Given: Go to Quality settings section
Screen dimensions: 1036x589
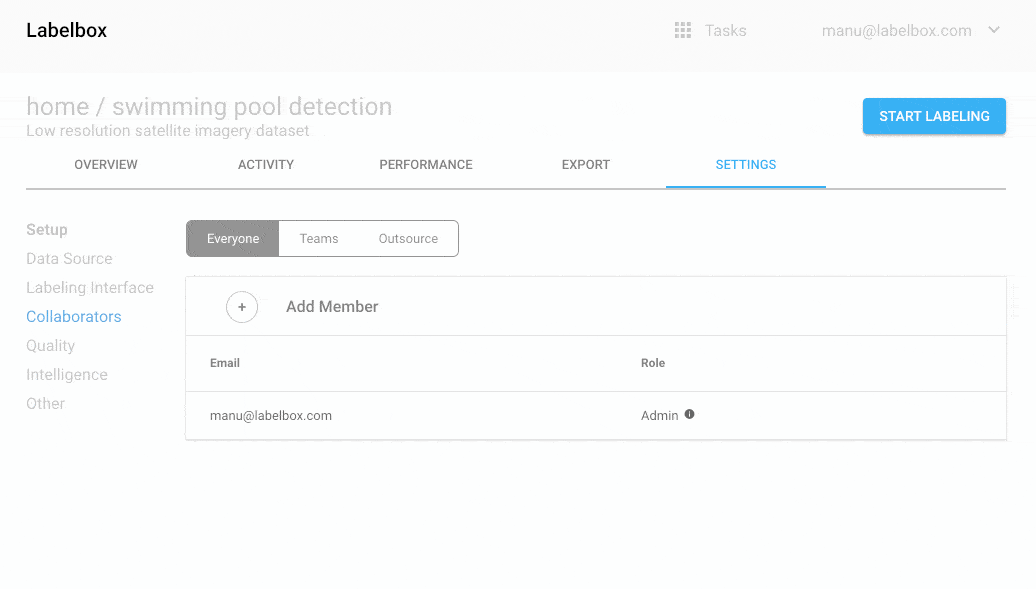Looking at the screenshot, I should [x=51, y=346].
